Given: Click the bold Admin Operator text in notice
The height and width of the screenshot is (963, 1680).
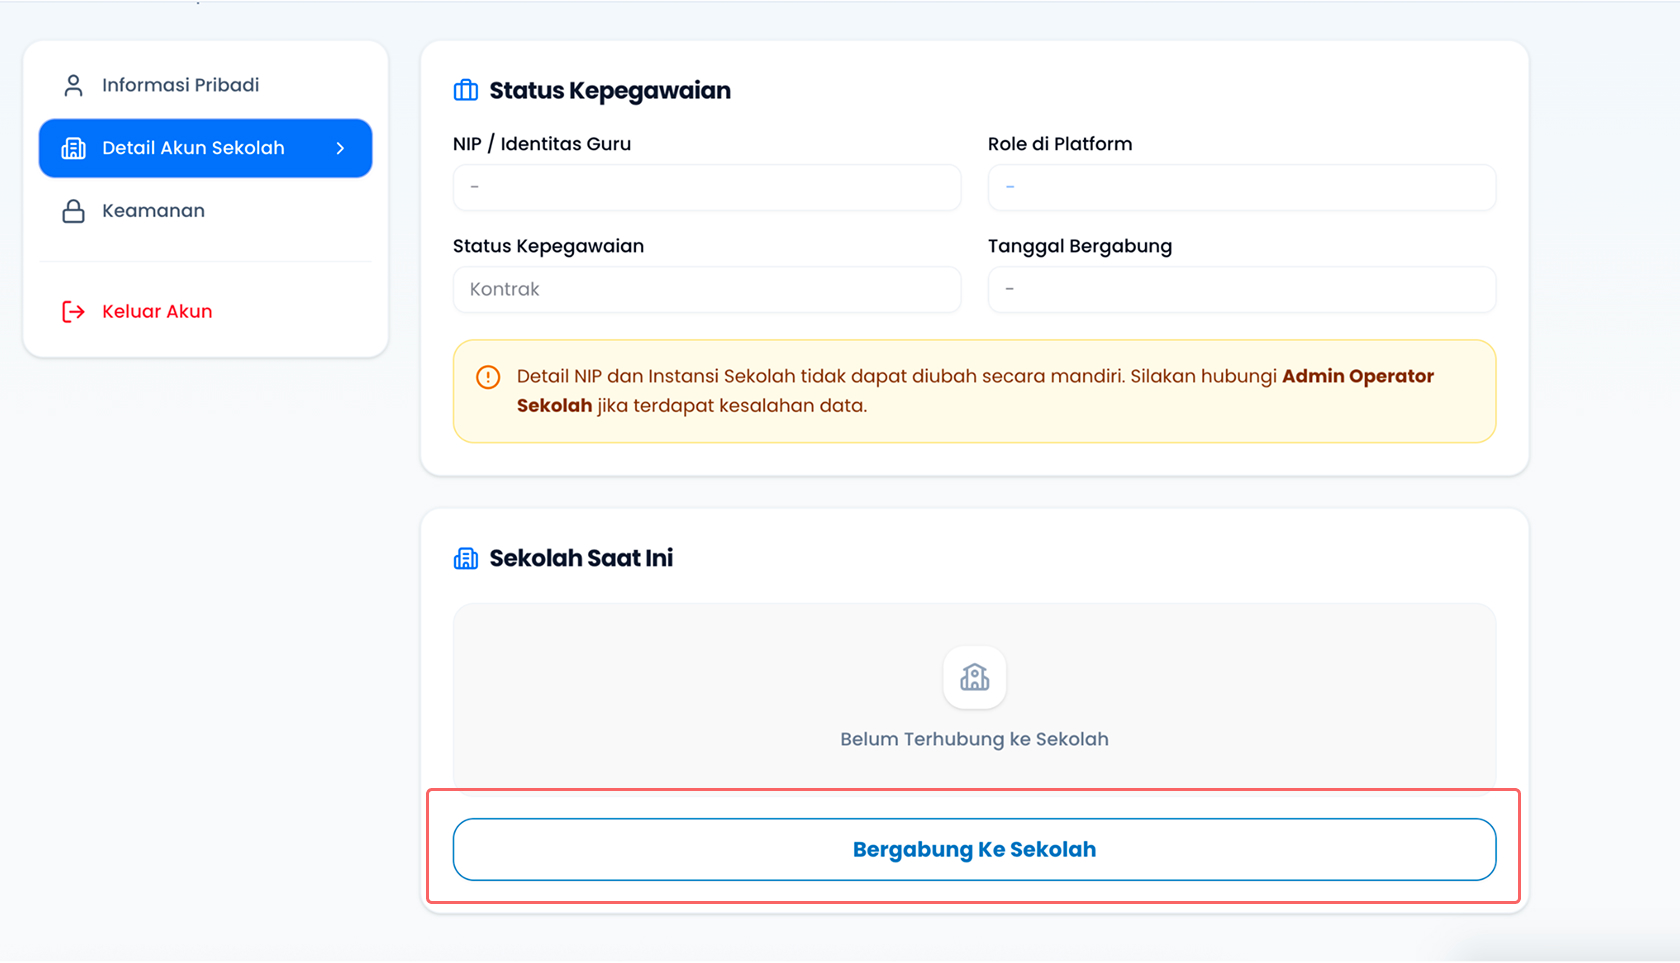Looking at the screenshot, I should click(1358, 377).
